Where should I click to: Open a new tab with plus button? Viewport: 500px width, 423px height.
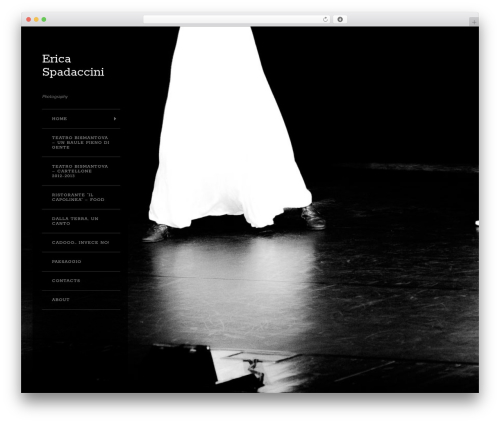click(474, 22)
